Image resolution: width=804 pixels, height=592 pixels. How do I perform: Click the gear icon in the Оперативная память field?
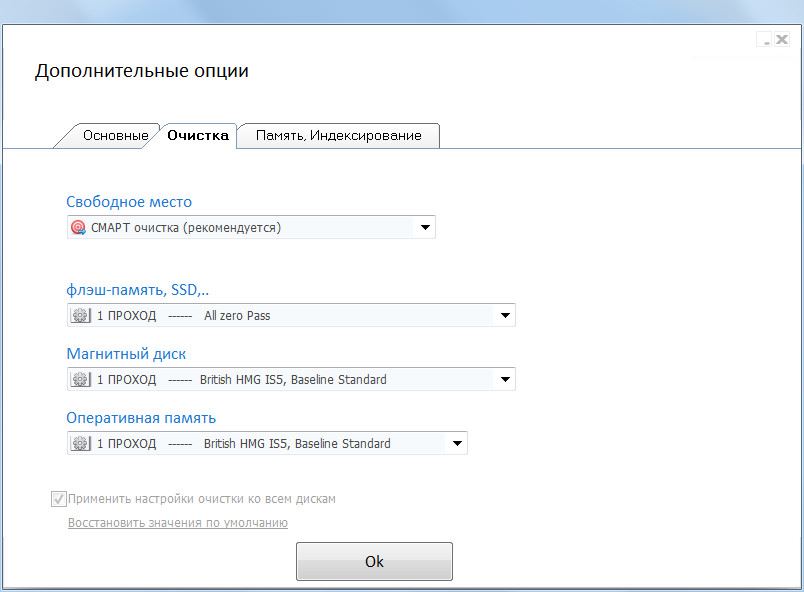tap(79, 444)
